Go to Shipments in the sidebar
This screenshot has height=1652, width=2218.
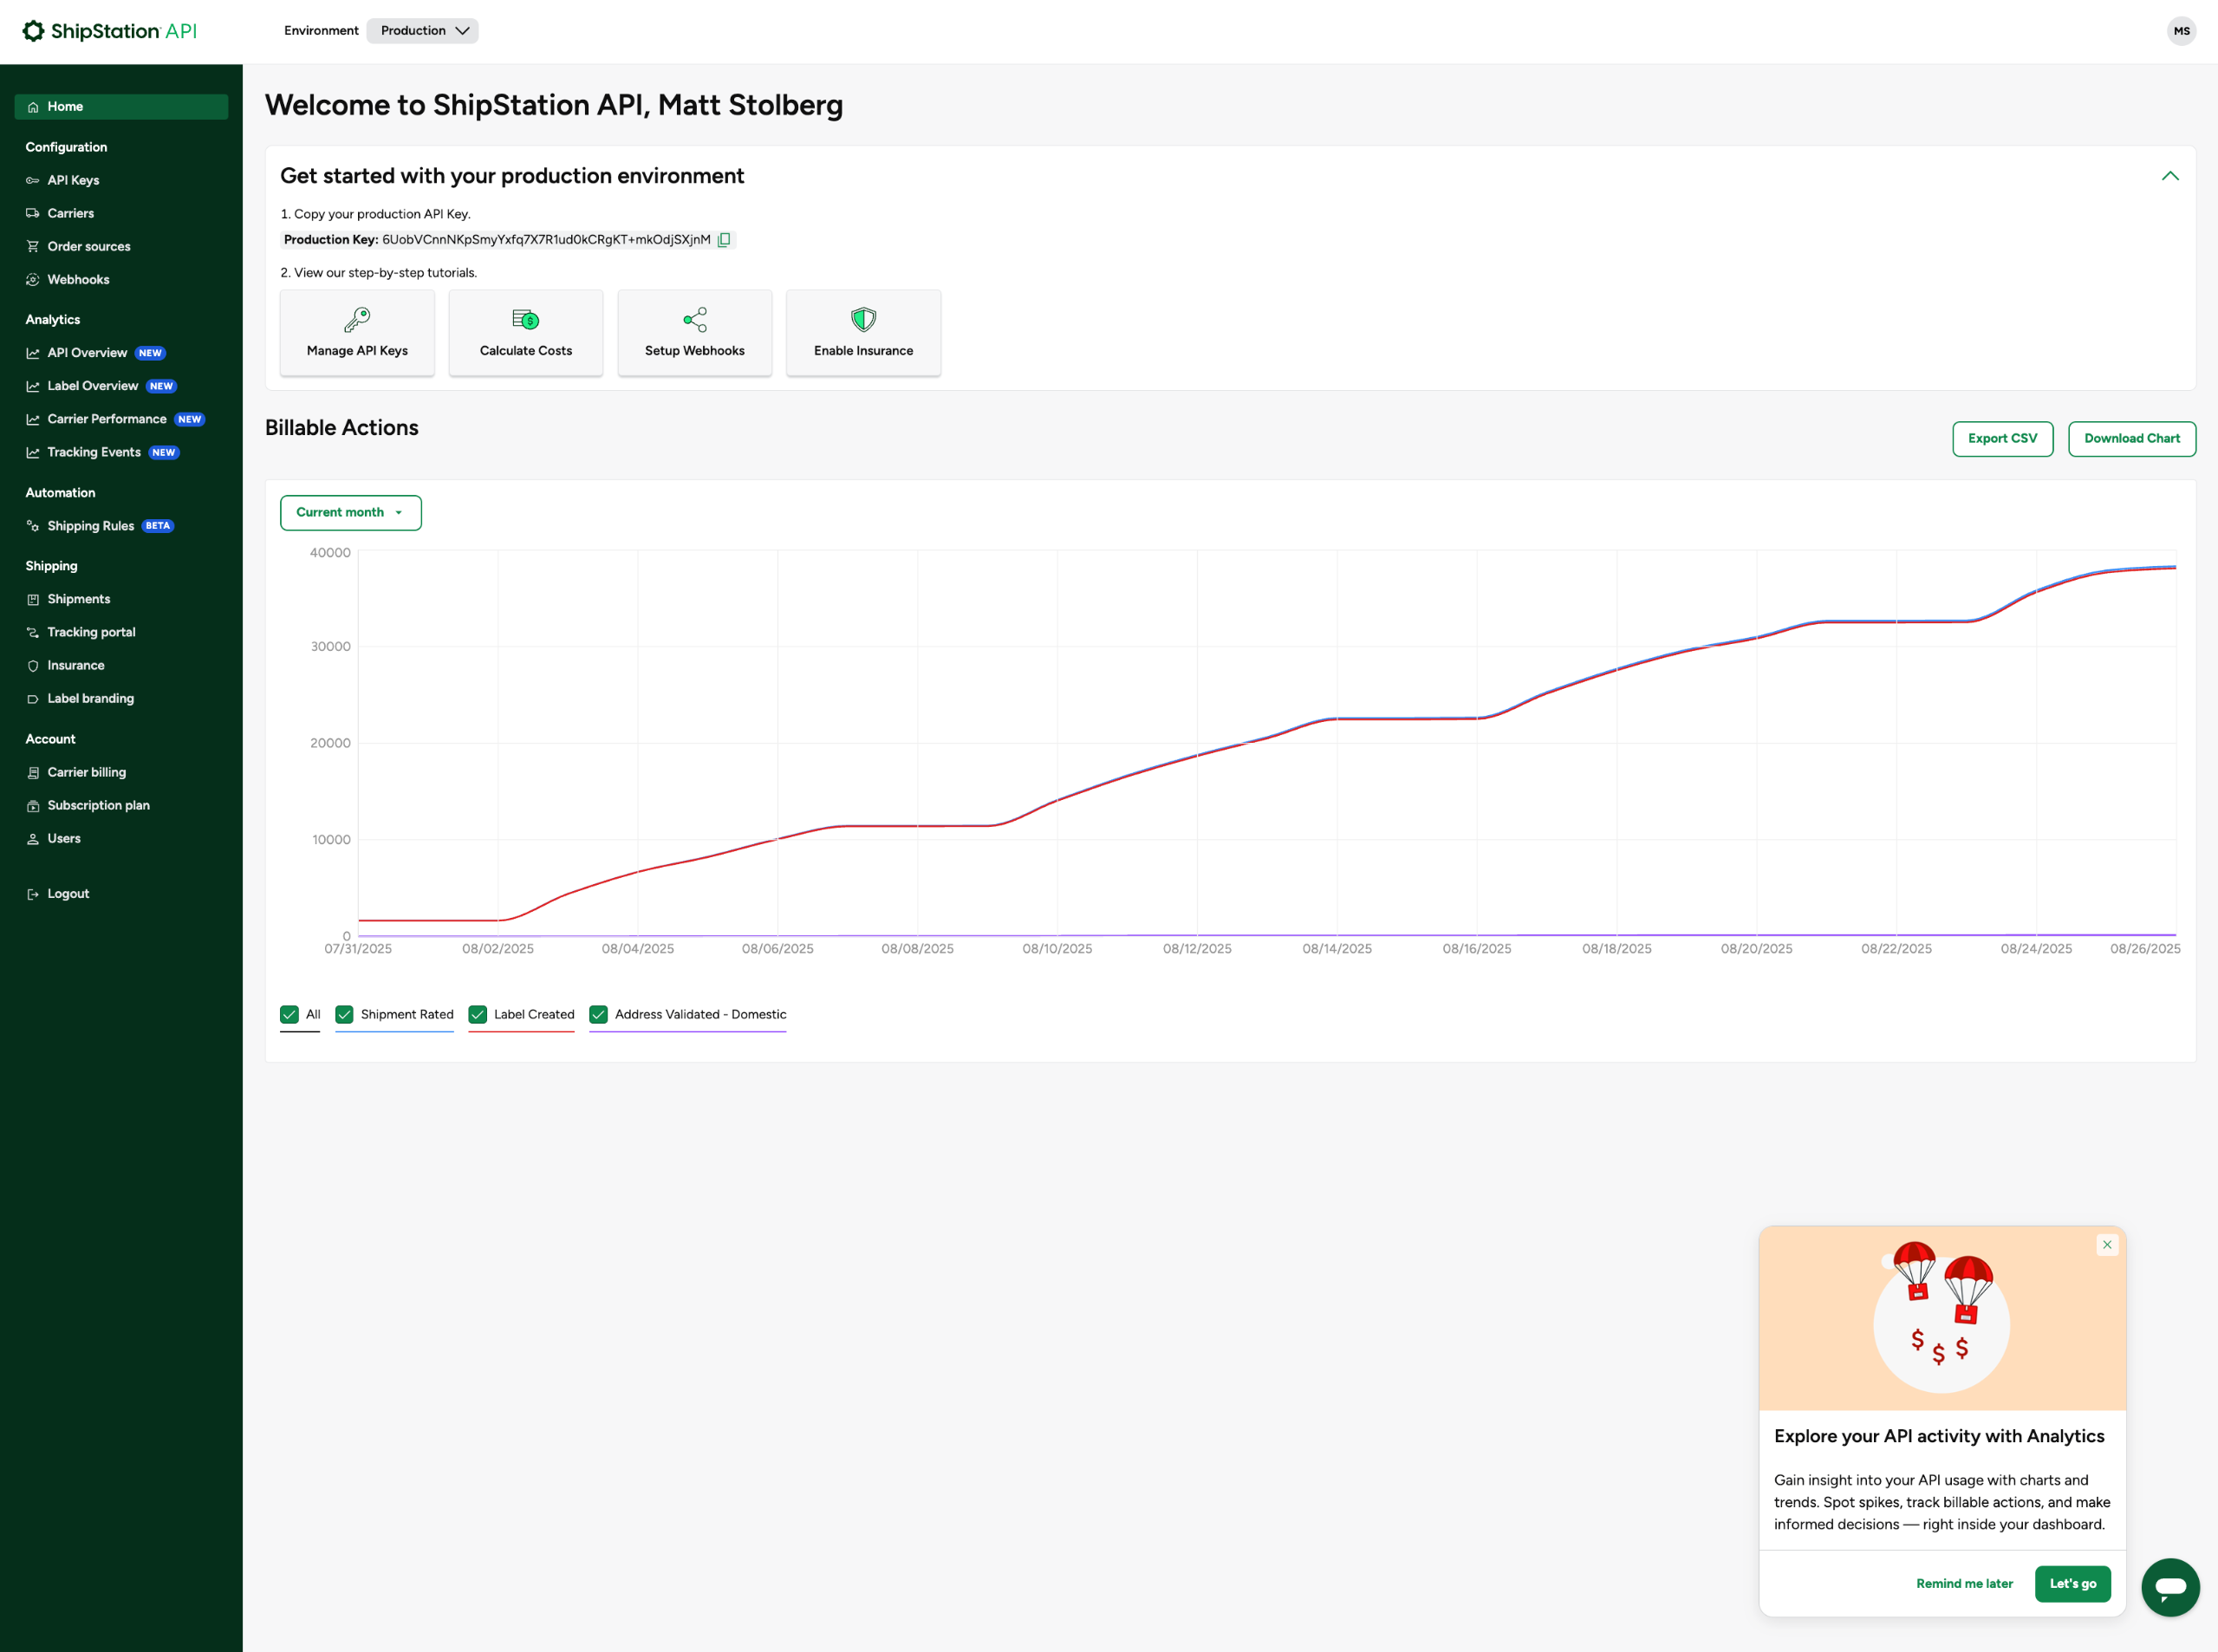79,599
